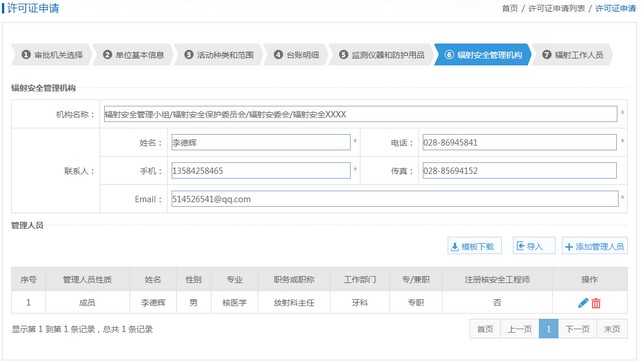The image size is (643, 364).
Task: Click the 许可证申请 page title
Action: (x=33, y=8)
